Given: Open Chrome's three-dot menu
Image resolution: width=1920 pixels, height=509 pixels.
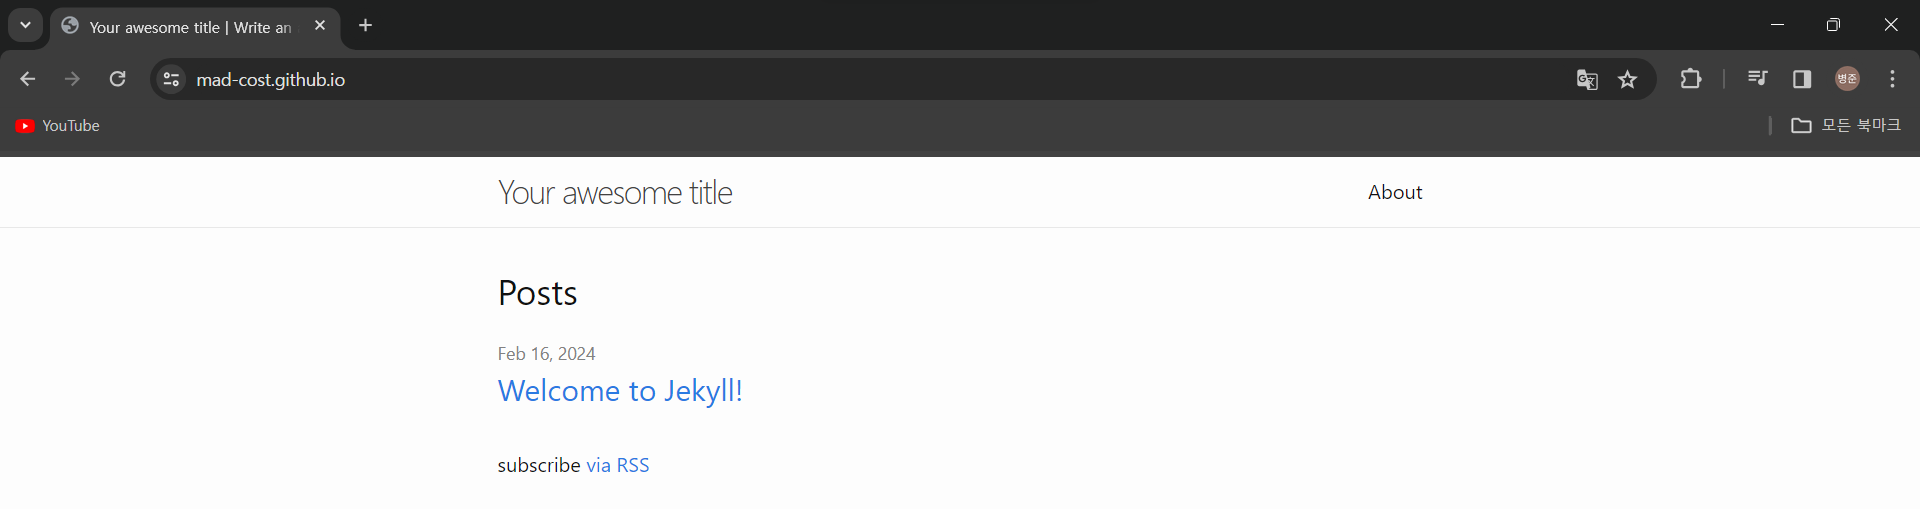Looking at the screenshot, I should [1892, 79].
